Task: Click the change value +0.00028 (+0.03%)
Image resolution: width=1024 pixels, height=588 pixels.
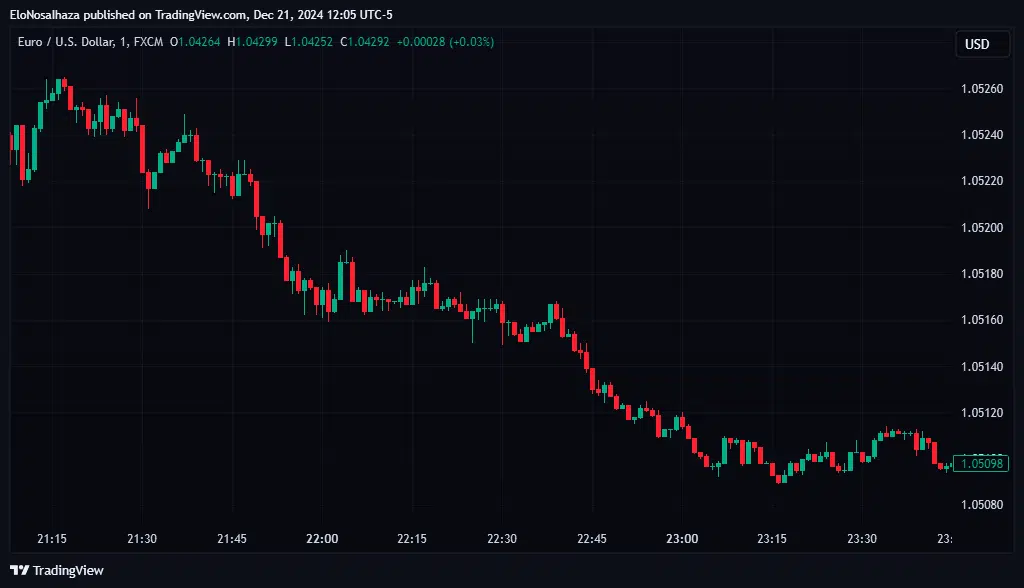Action: 445,42
